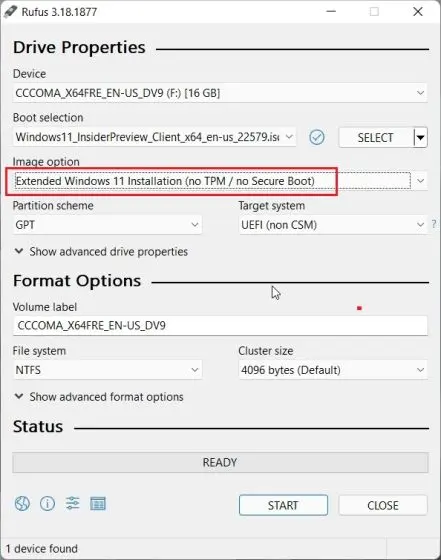Viewport: 441px width, 560px height.
Task: Open the File system NTFS dropdown
Action: [107, 370]
